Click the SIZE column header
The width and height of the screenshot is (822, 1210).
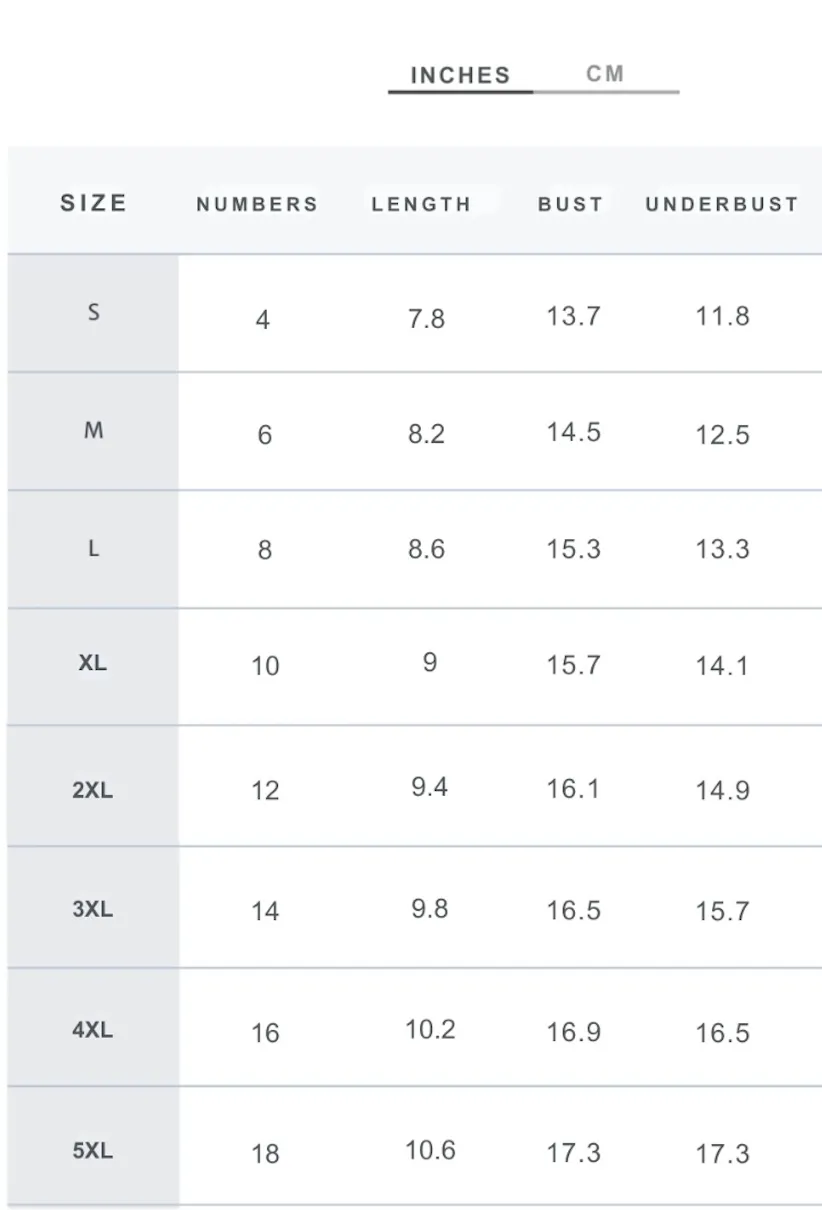pyautogui.click(x=94, y=203)
